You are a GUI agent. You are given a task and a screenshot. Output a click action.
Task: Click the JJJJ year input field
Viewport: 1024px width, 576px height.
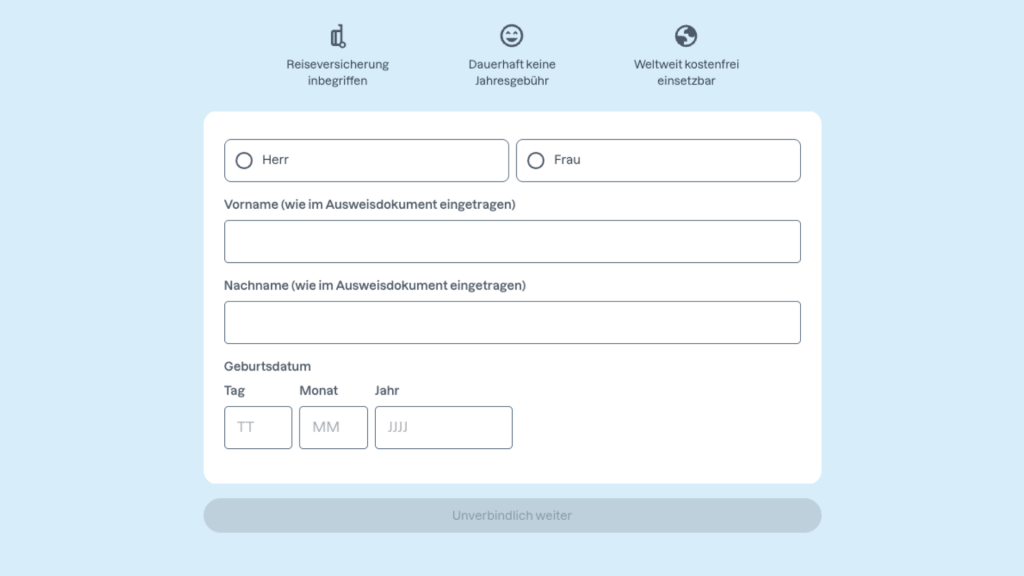pos(443,427)
